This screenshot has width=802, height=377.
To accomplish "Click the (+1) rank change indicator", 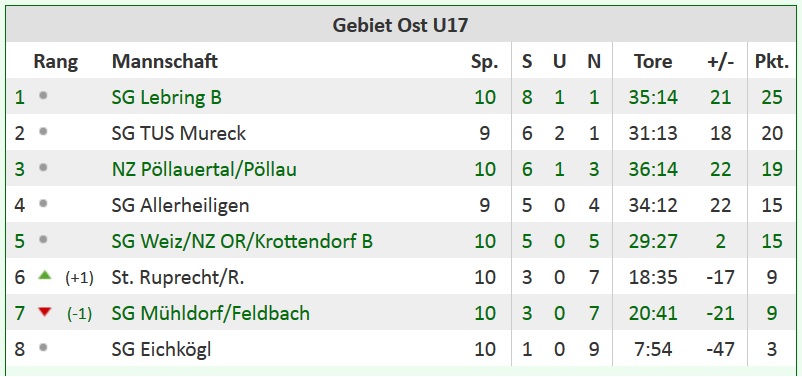I will coord(79,278).
